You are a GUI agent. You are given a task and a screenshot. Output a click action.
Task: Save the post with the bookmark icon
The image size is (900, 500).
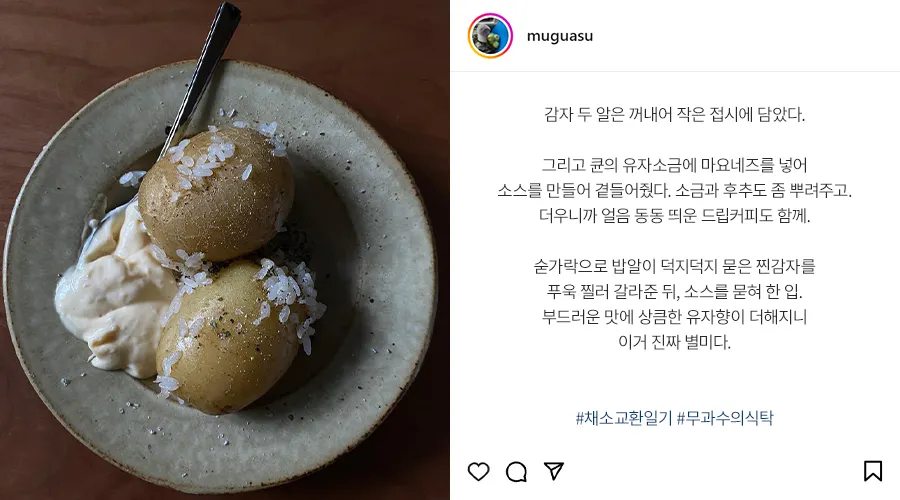[872, 471]
